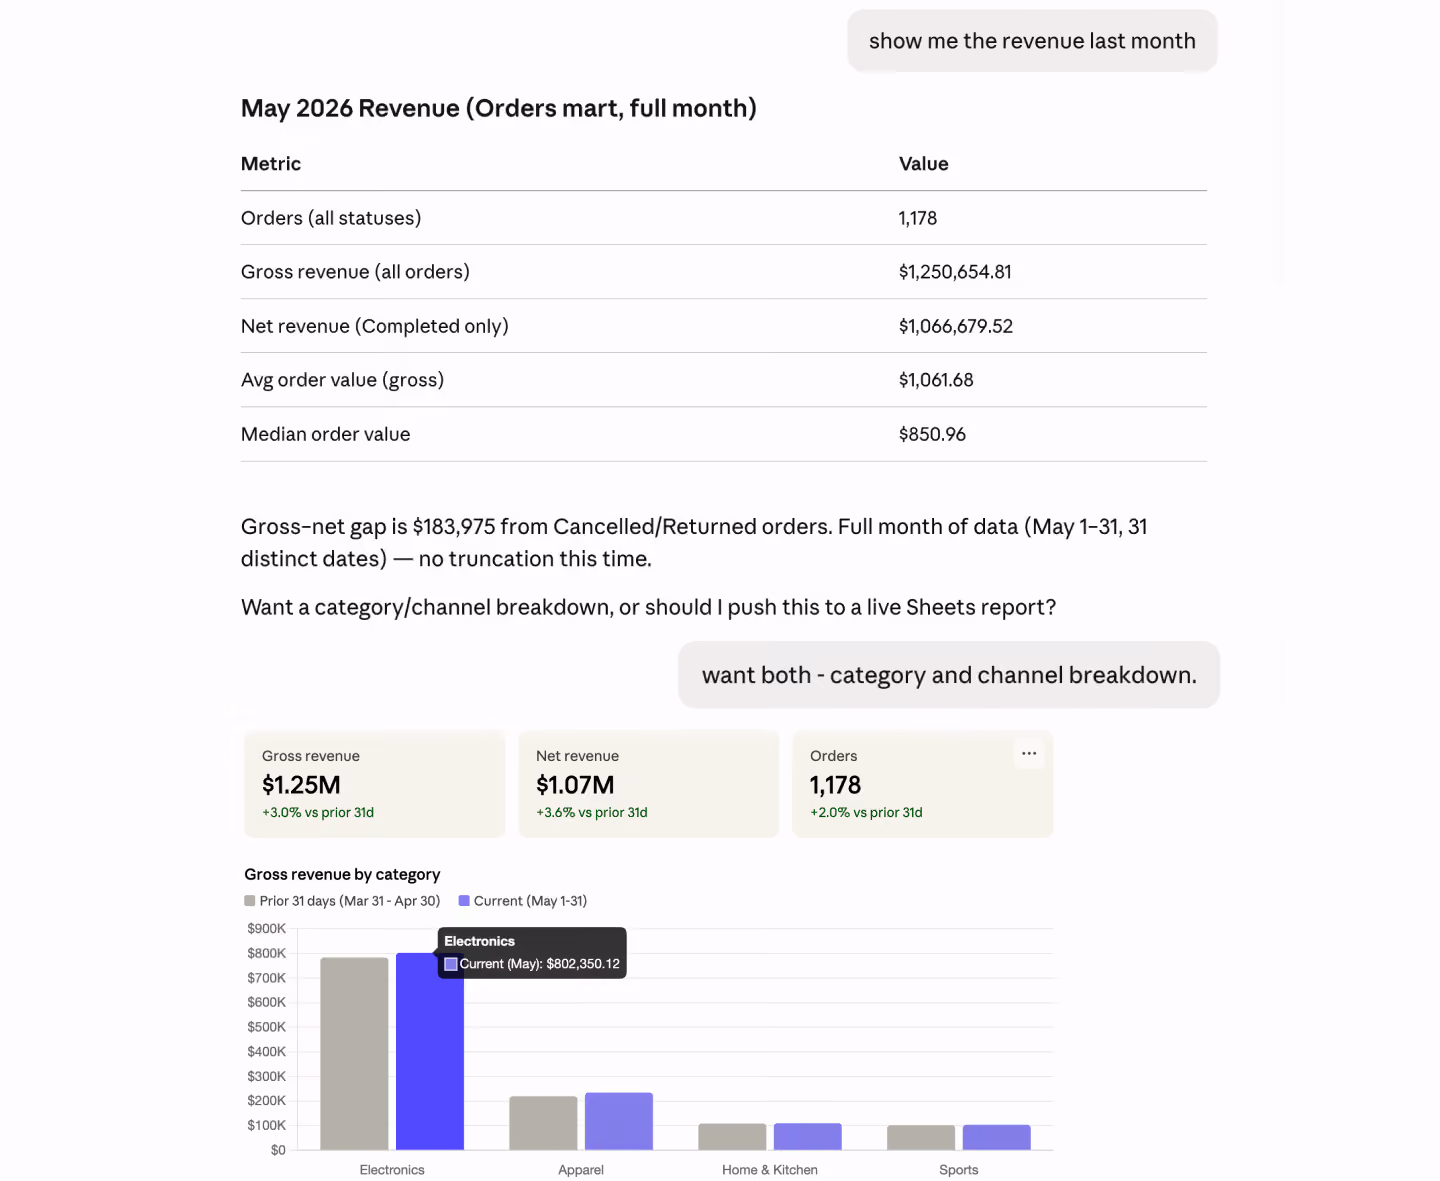This screenshot has height=1181, width=1440.
Task: Open the three-dot menu on Orders card
Action: [1029, 754]
